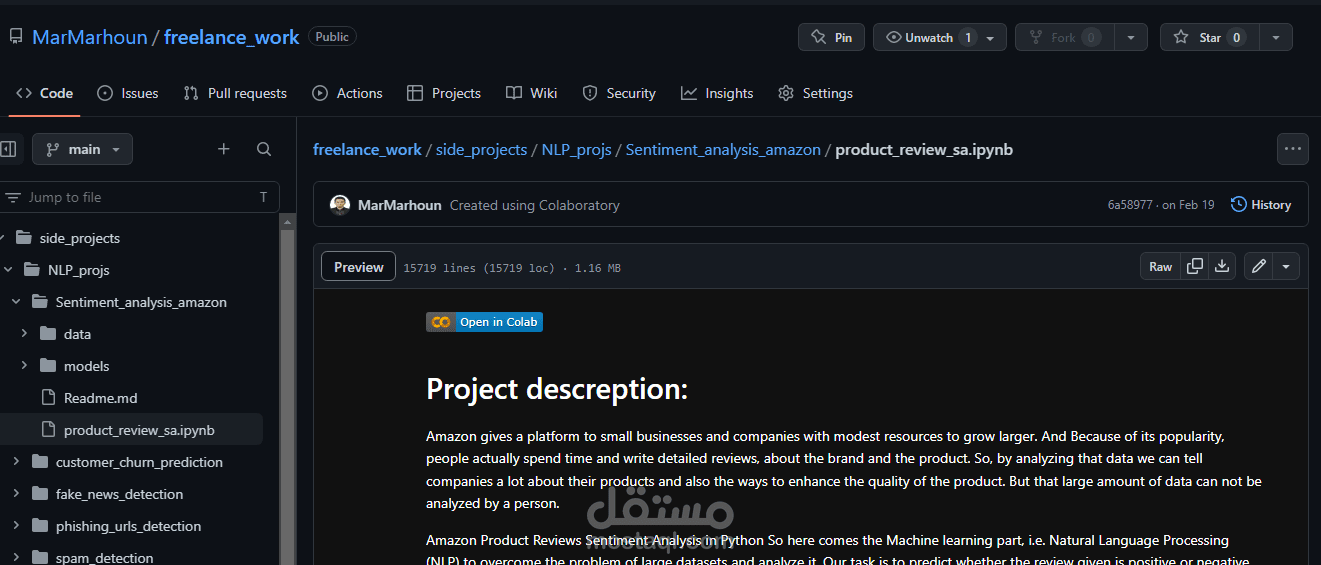
Task: Click the data folder icon
Action: tap(48, 334)
